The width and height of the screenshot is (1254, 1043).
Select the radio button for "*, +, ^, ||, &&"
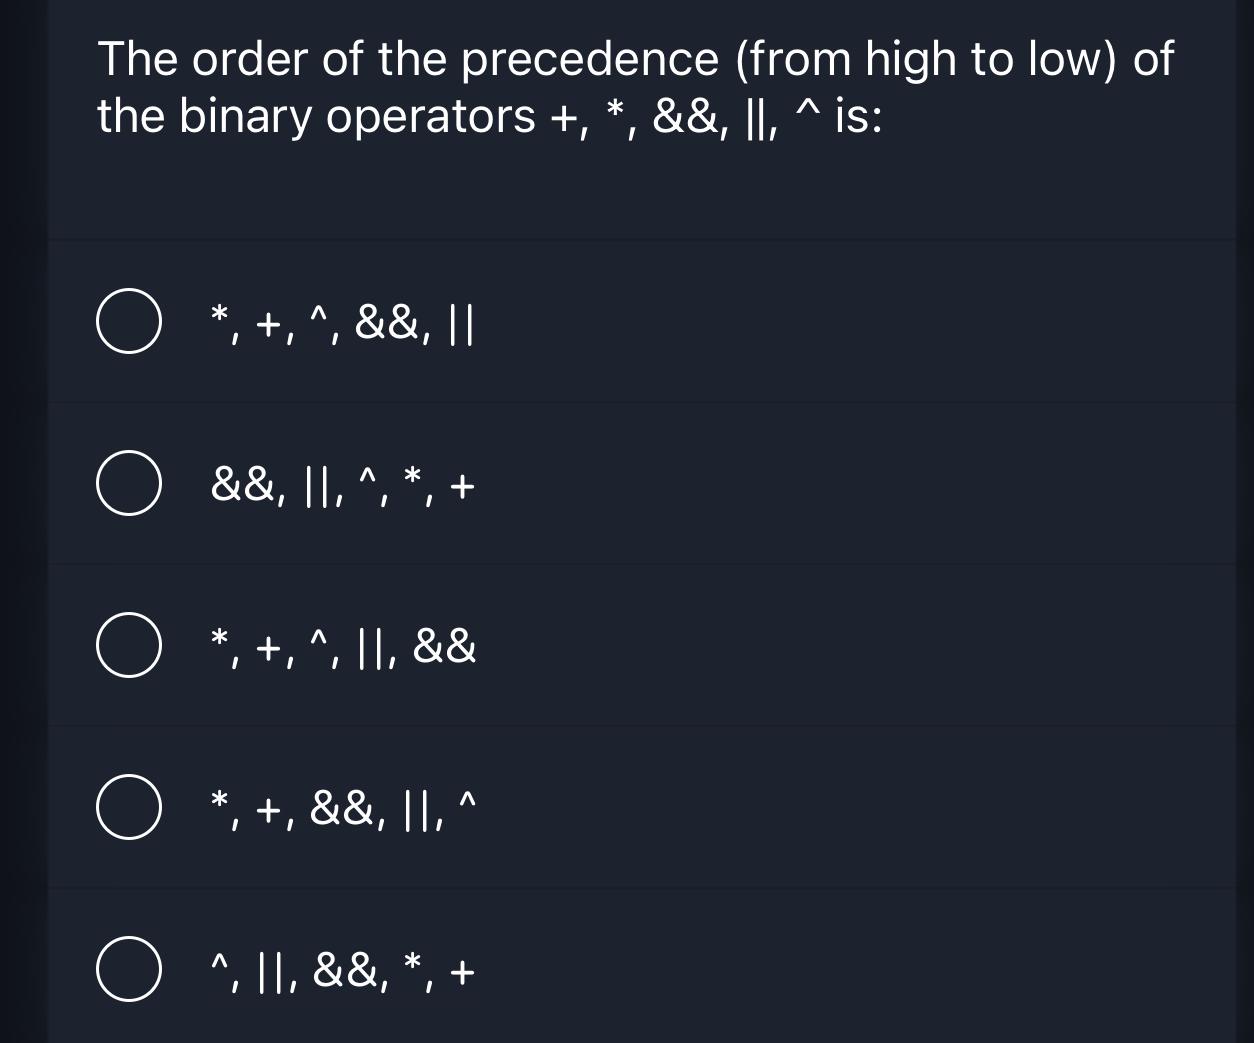[129, 645]
